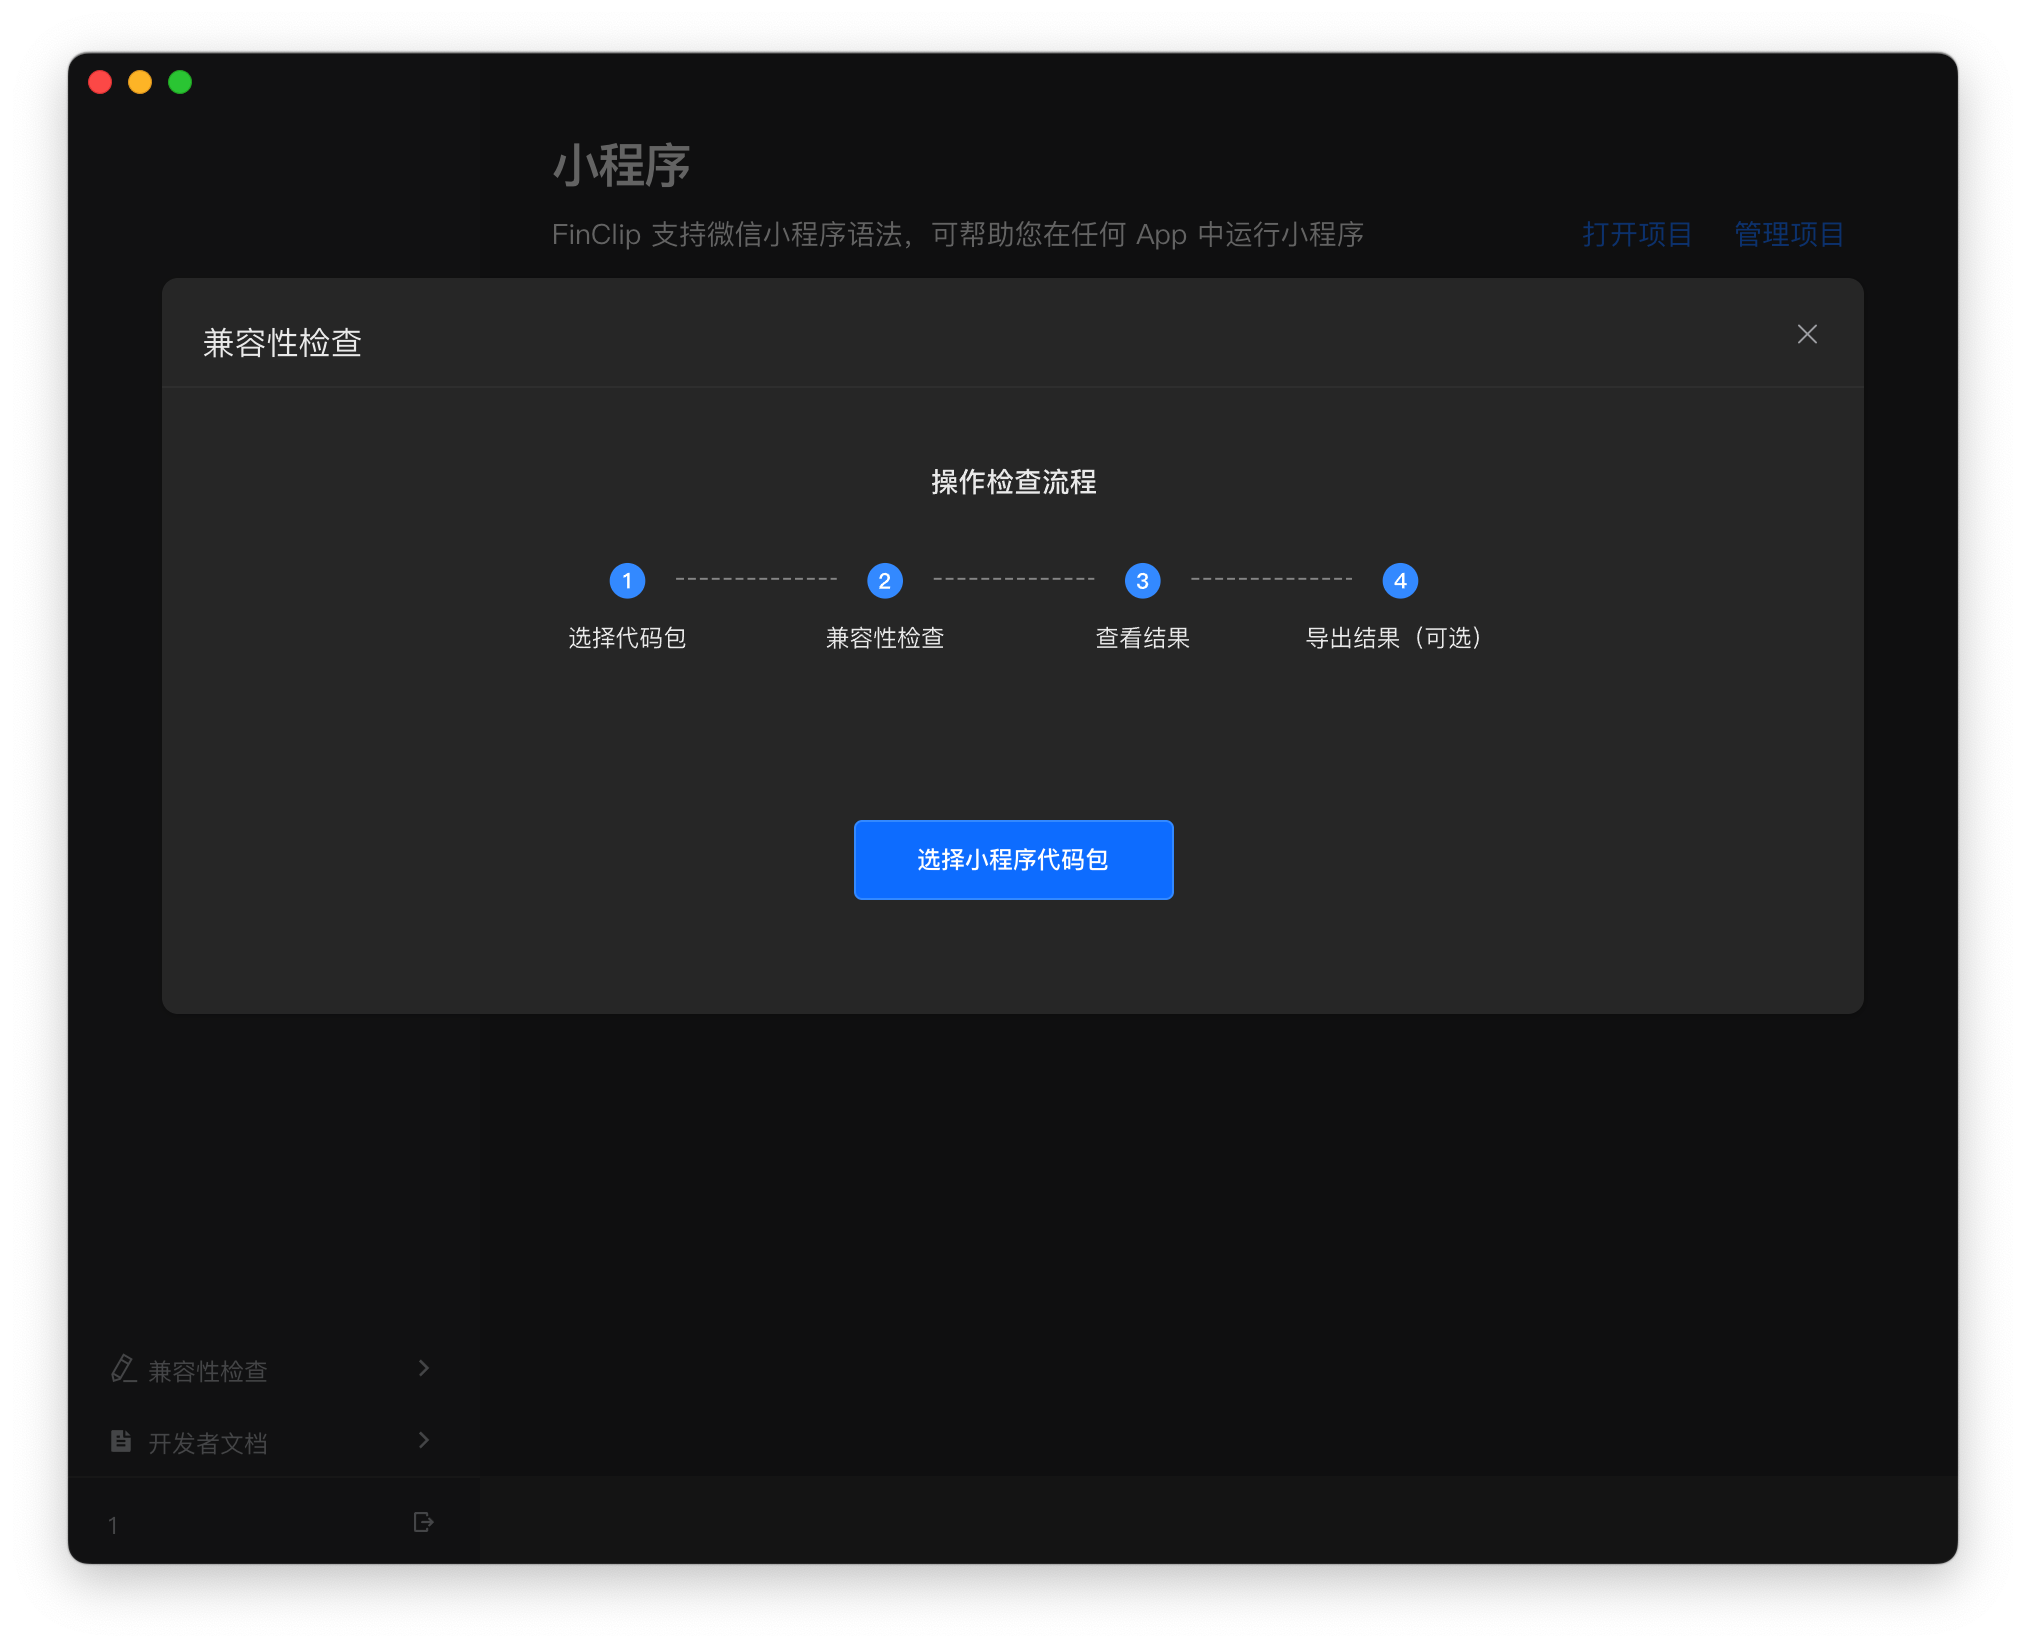The image size is (2026, 1648).
Task: Click the document icon beside 开发者文档
Action: coord(121,1441)
